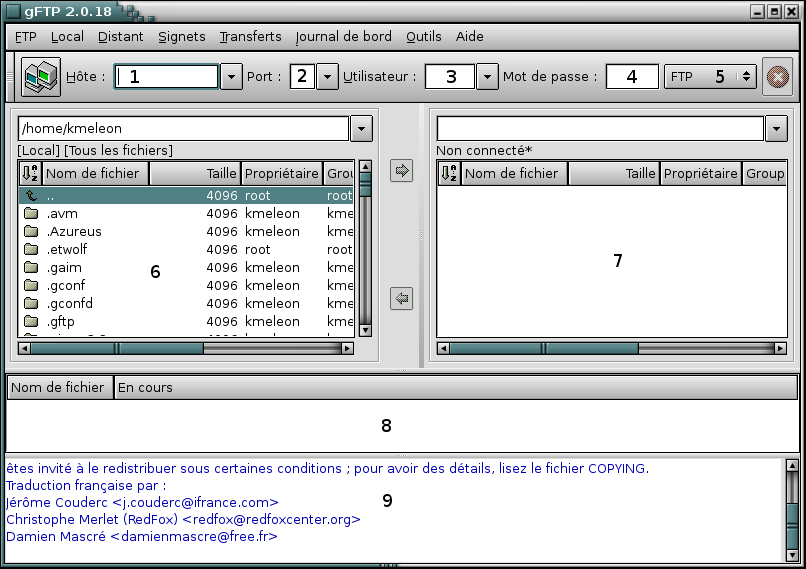
Task: Expand the local path /home/kmeleon dropdown
Action: [361, 129]
